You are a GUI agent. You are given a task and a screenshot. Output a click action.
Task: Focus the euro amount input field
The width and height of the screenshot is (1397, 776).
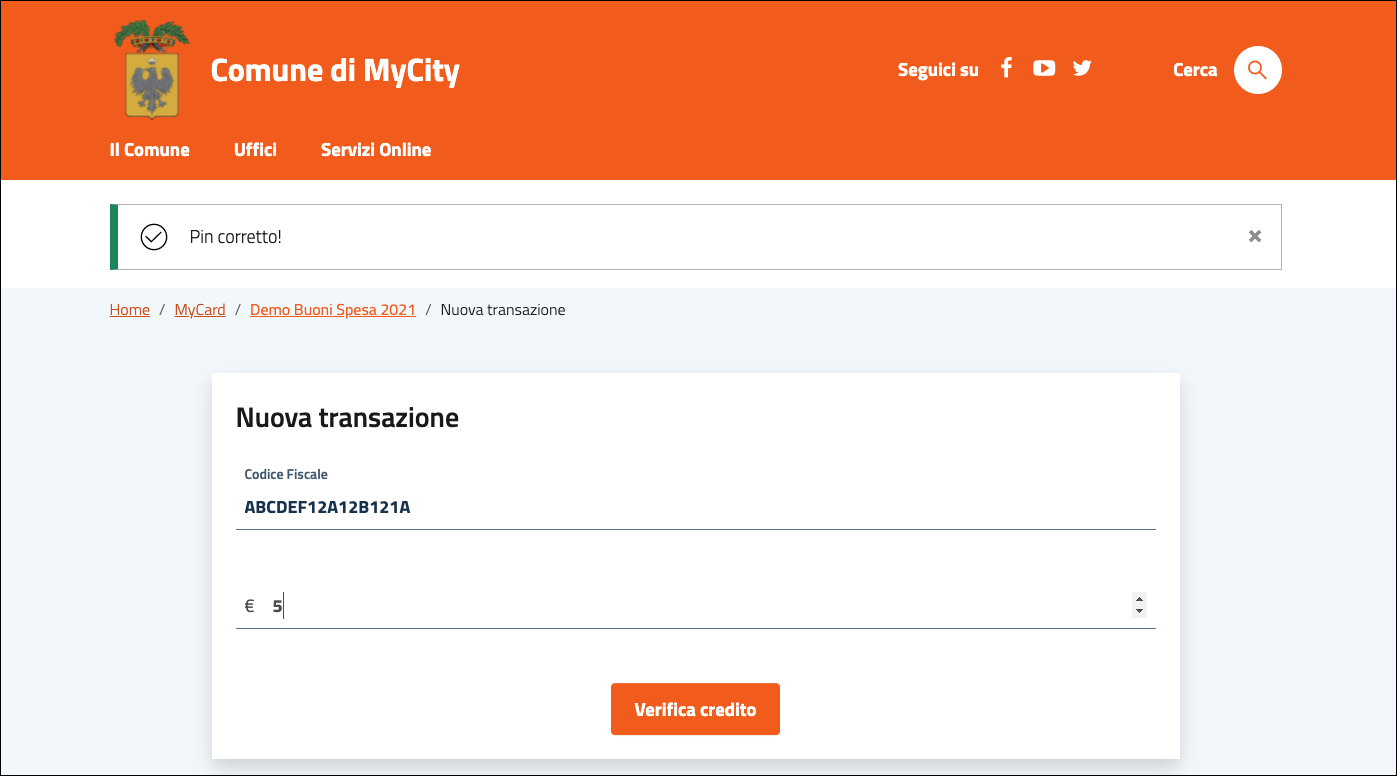[695, 606]
